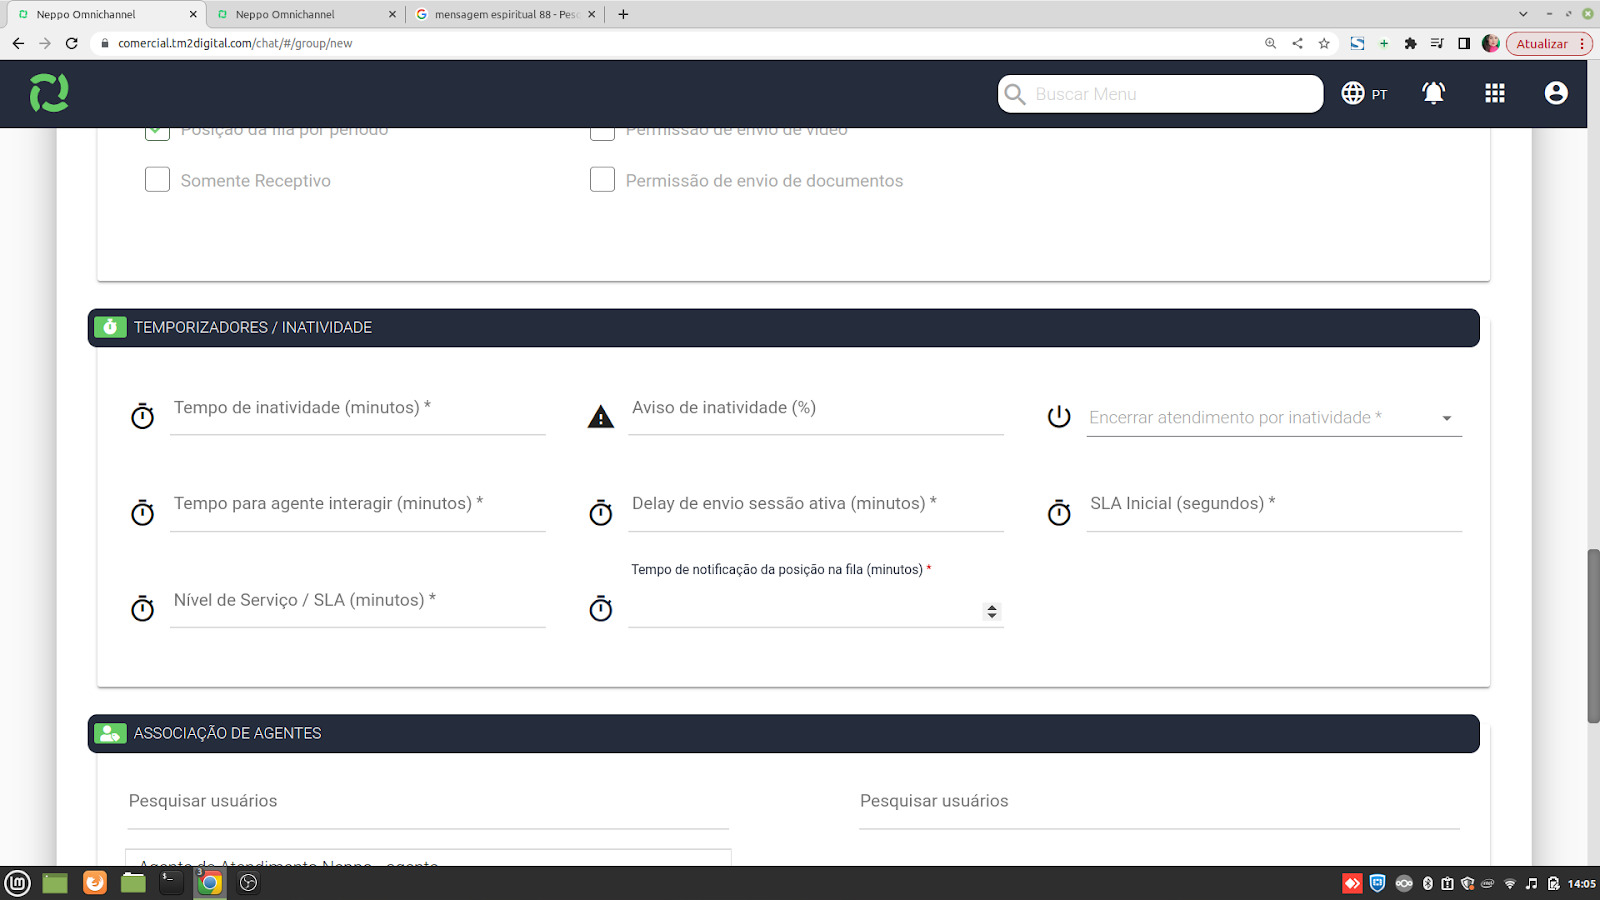Click stopwatch icon beside Nível de Serviço / SLA
This screenshot has width=1600, height=900.
click(x=143, y=609)
